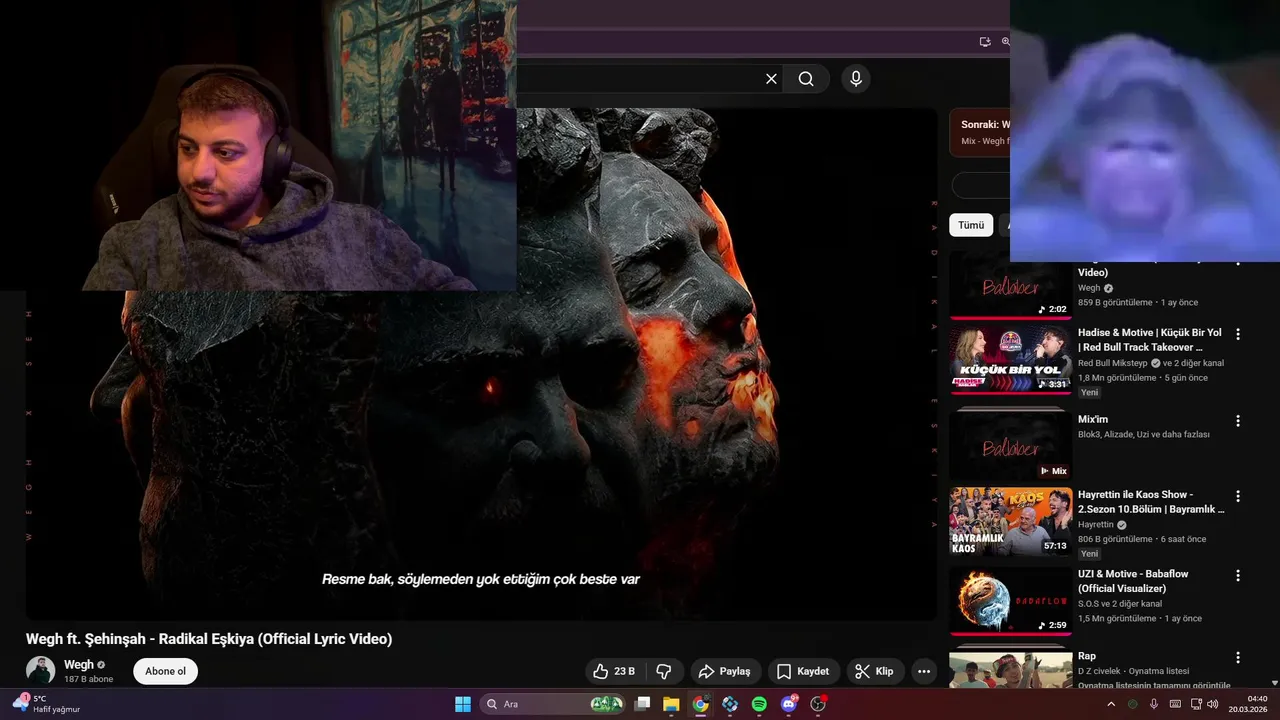
Task: Switch to Chrome on taskbar
Action: tap(700, 704)
